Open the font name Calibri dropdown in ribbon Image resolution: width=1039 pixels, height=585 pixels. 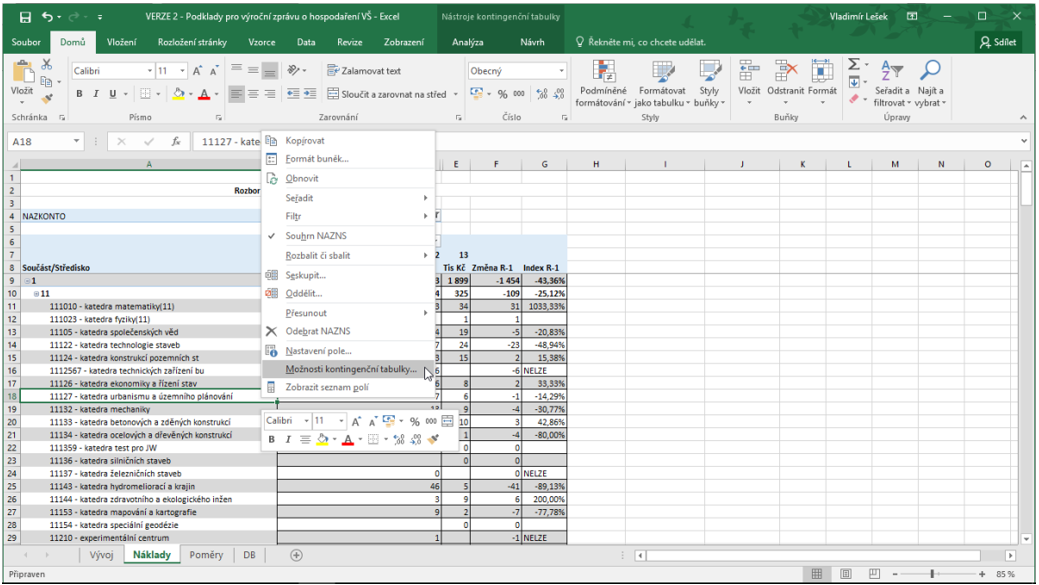pyautogui.click(x=150, y=71)
